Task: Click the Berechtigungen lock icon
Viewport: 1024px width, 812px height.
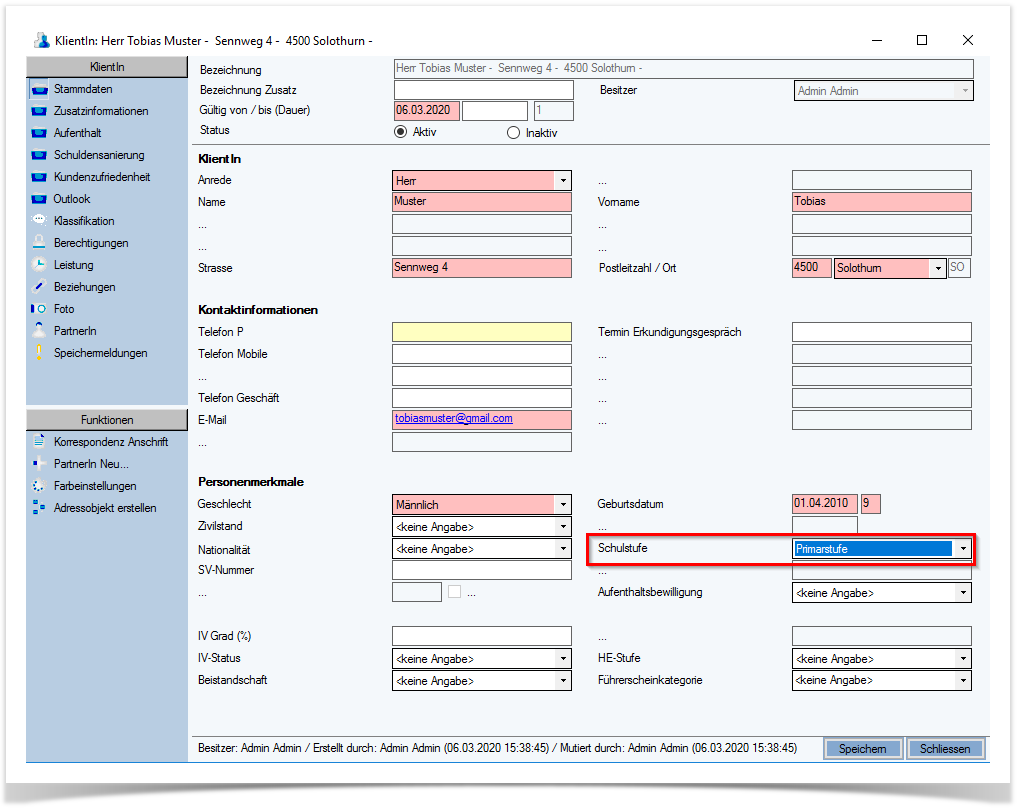Action: pos(39,242)
